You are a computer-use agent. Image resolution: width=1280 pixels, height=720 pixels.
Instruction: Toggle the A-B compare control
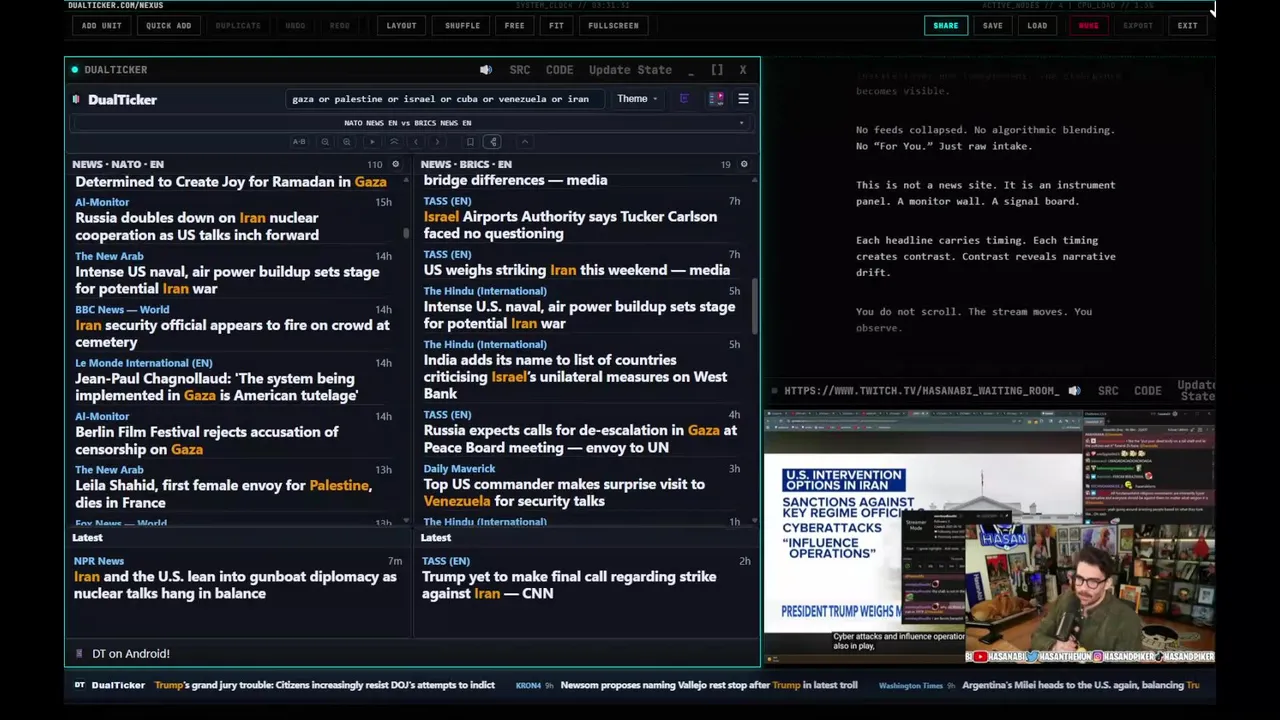tap(299, 142)
